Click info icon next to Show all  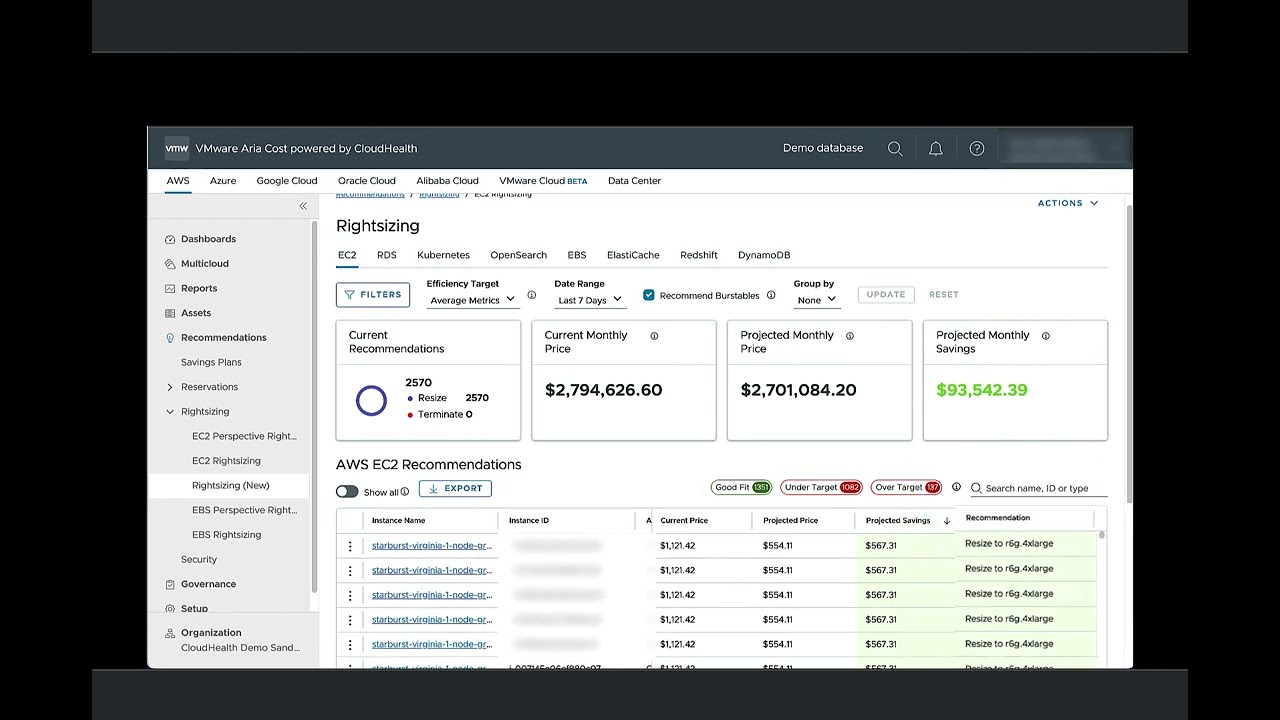[x=405, y=492]
